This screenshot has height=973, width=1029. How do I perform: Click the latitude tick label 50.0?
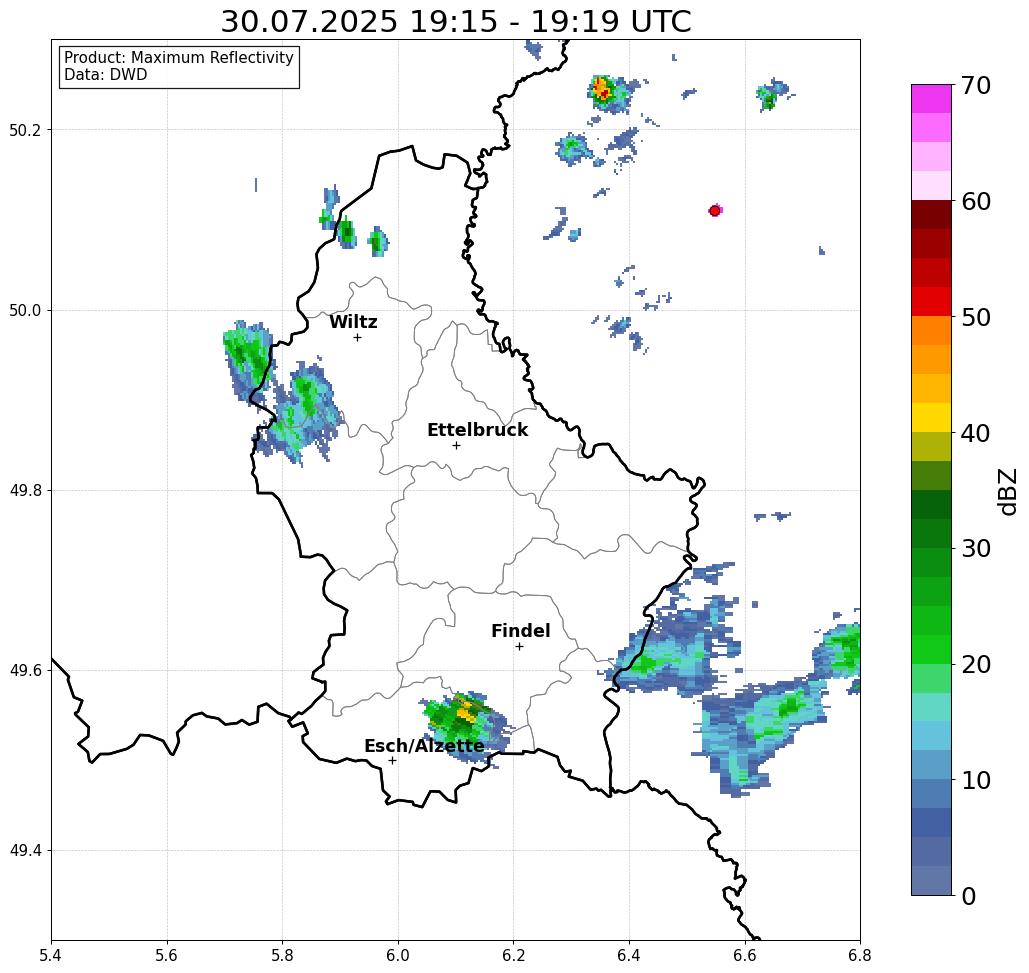click(25, 310)
